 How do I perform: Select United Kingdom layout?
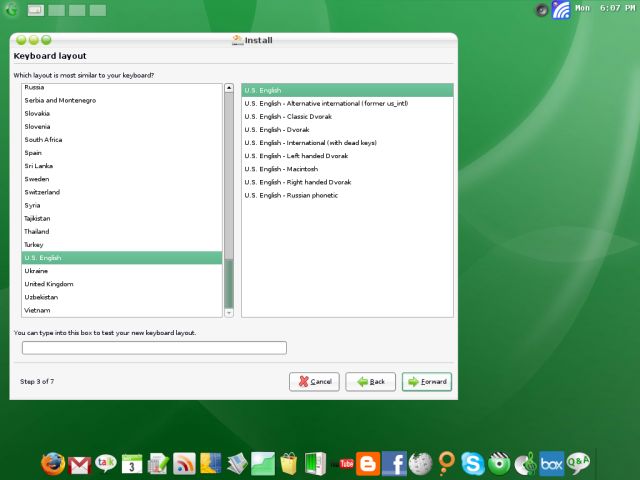(122, 284)
